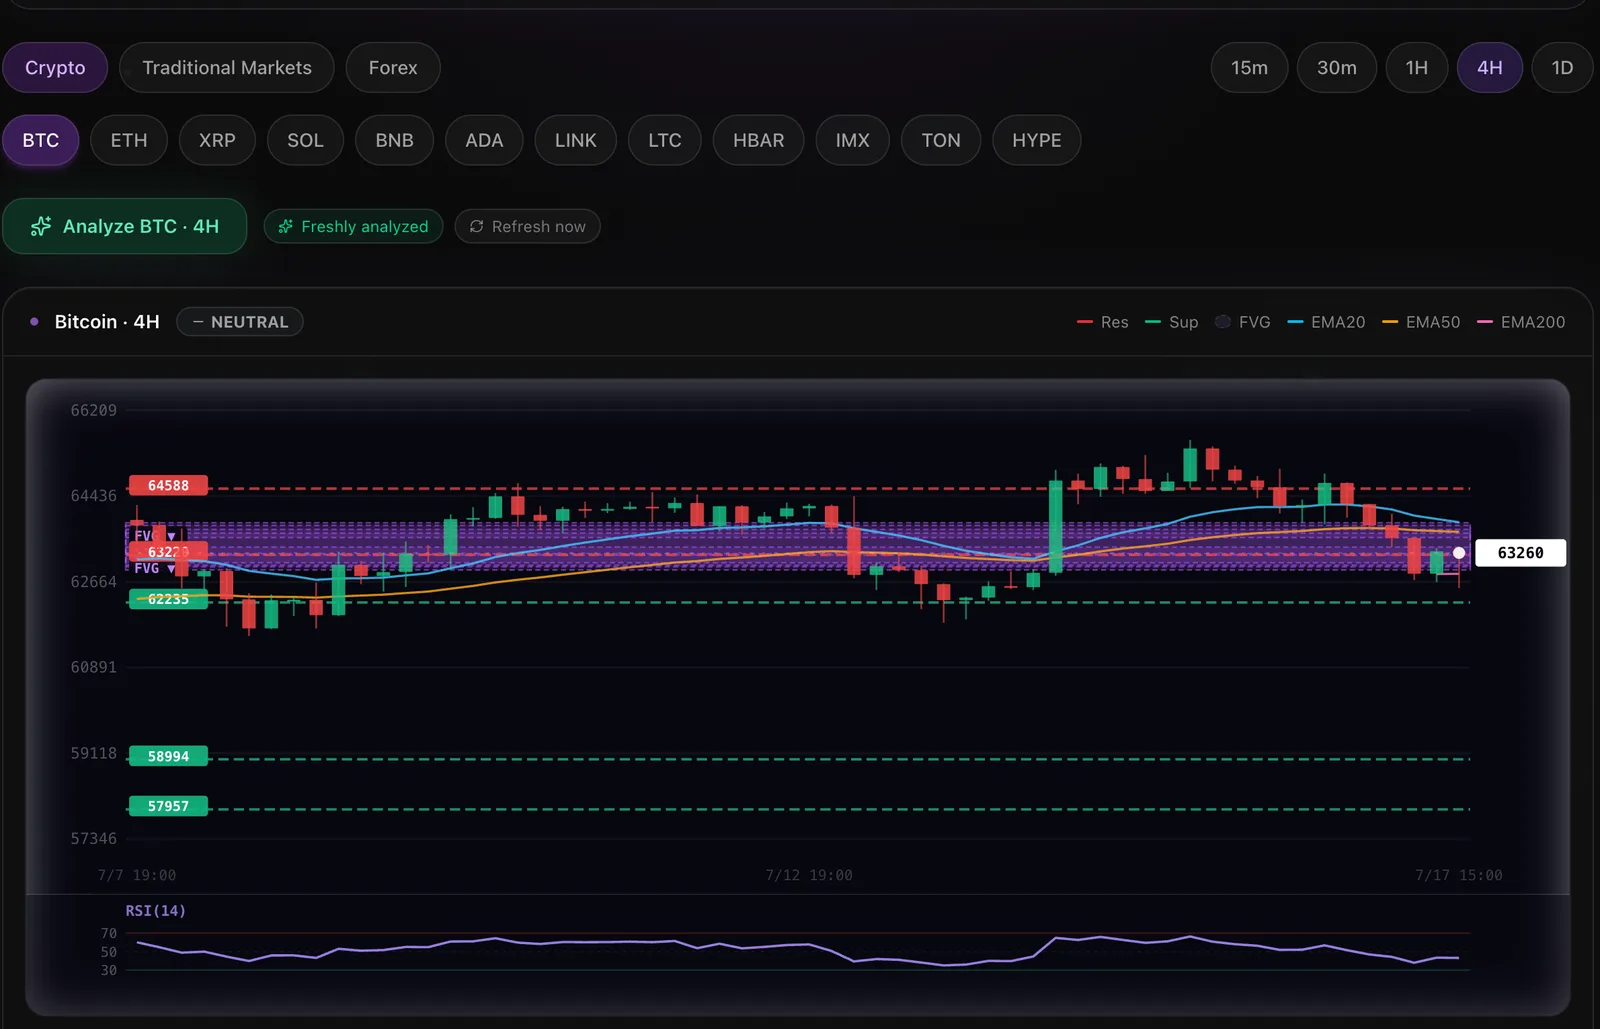Screen dimensions: 1600x1029
Task: Choose the IMX asset chip
Action: pos(853,140)
